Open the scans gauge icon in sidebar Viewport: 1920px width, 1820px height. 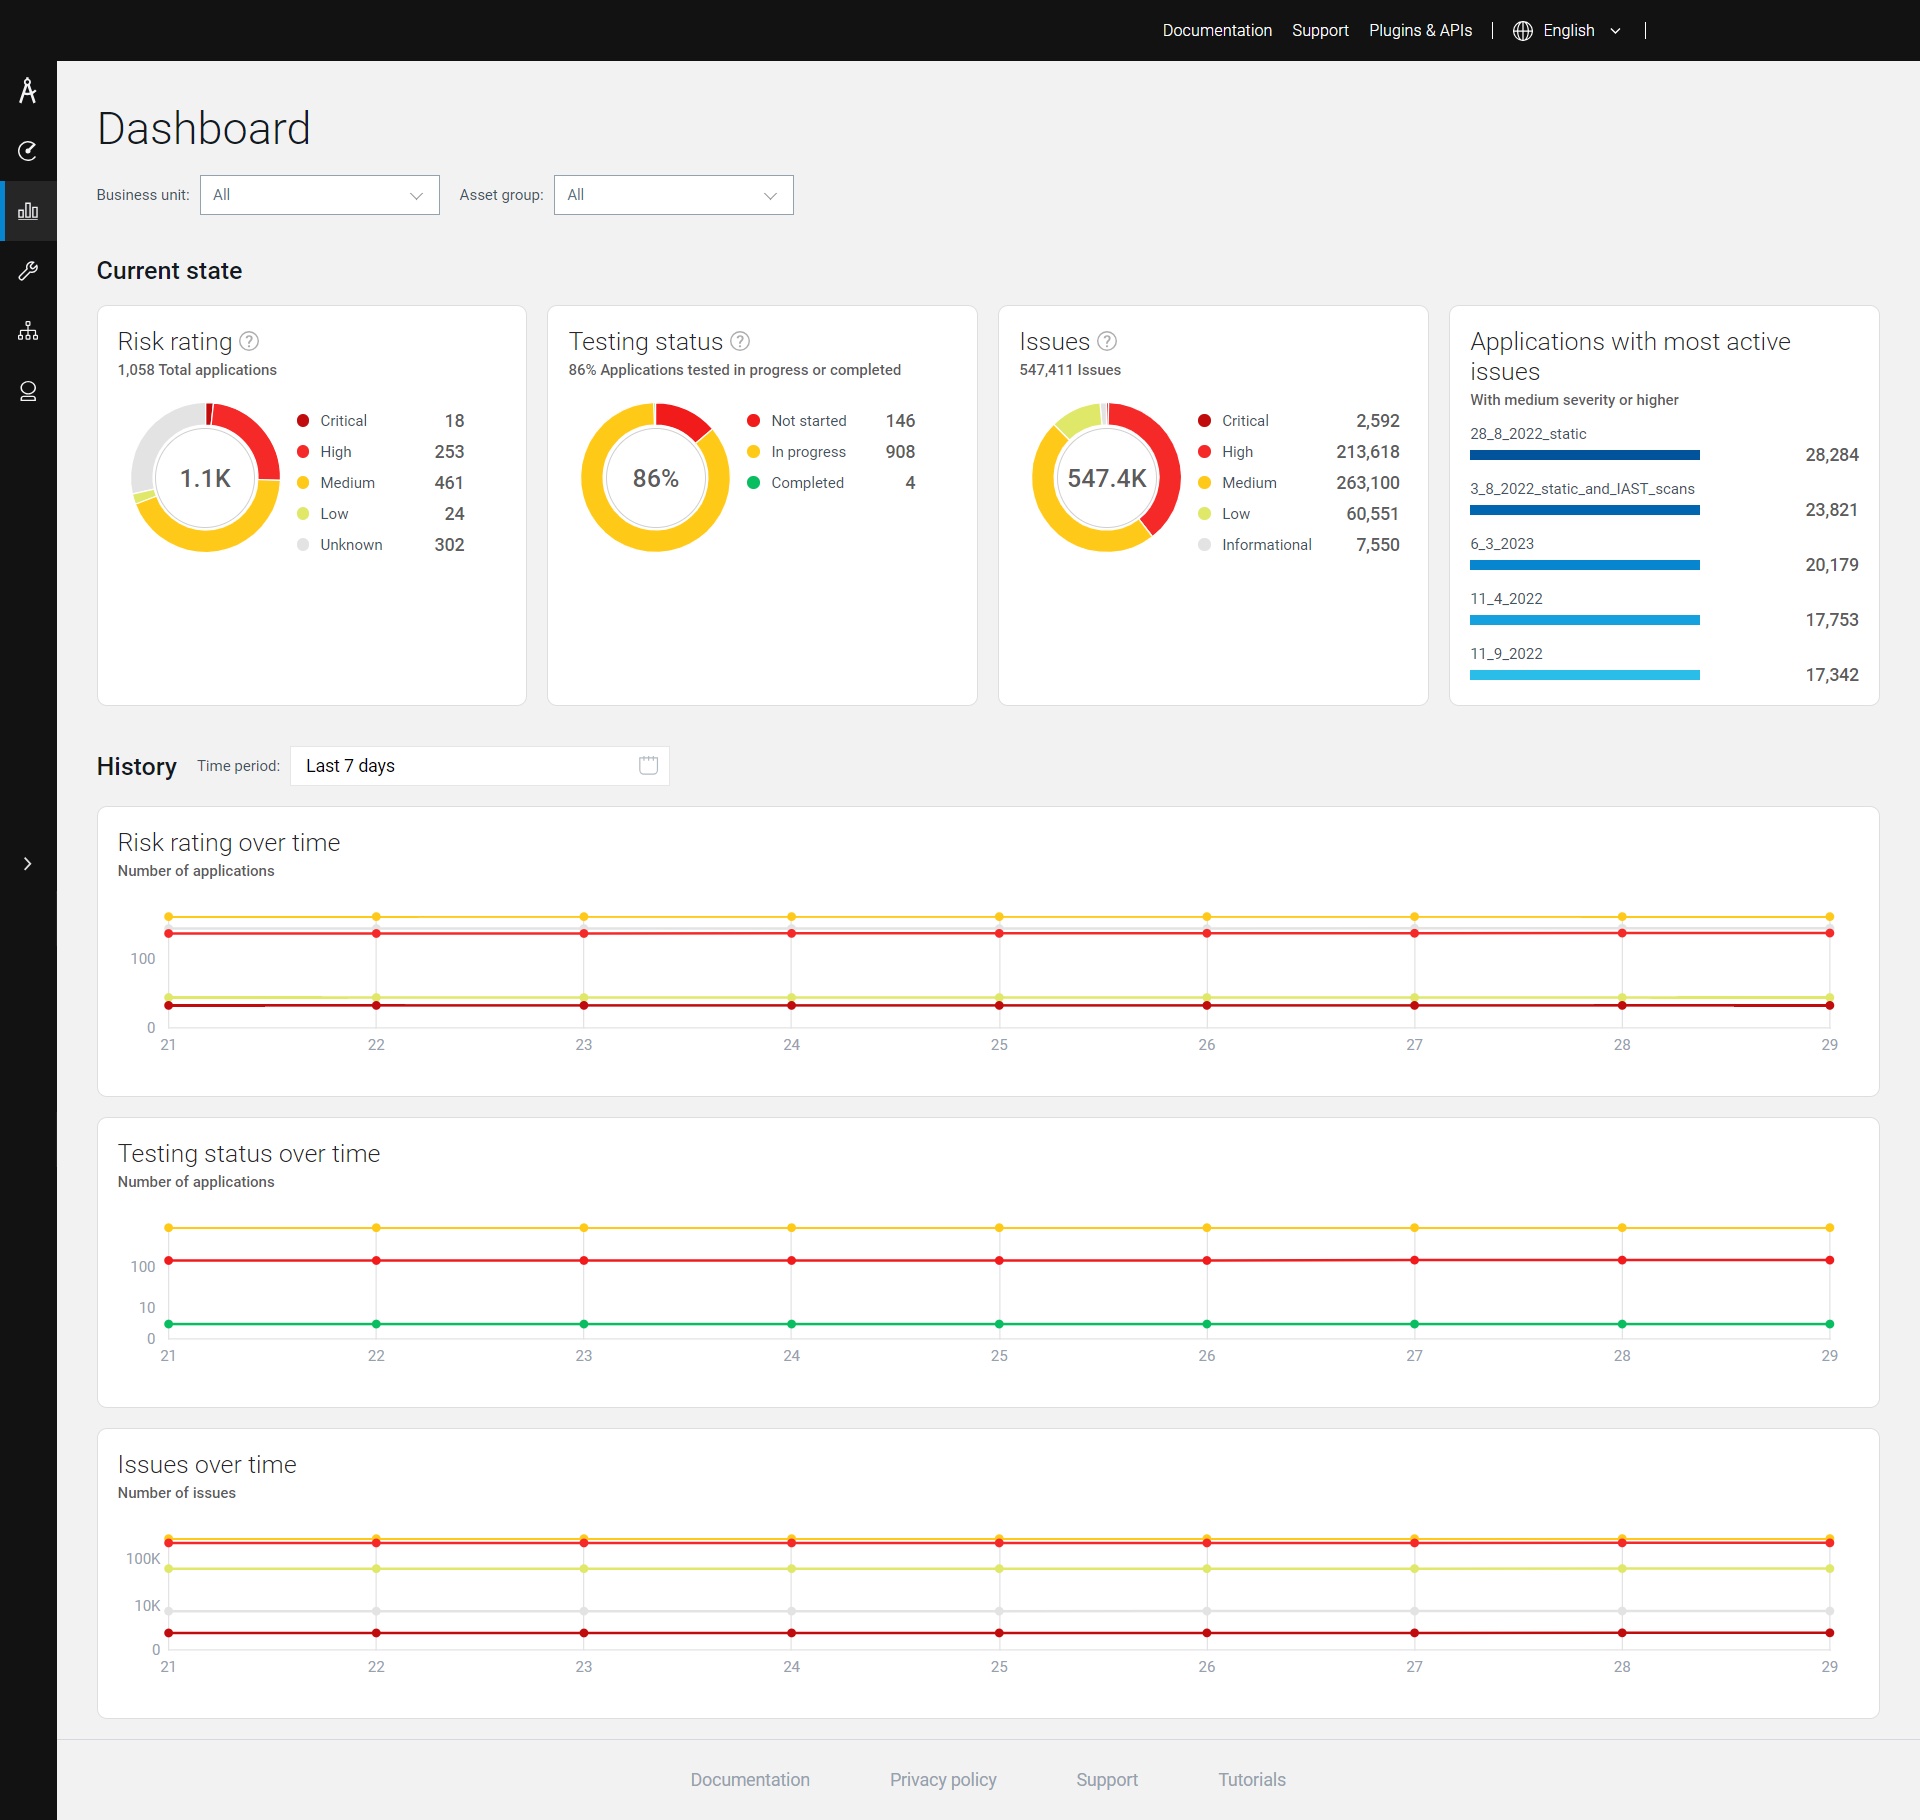28,151
